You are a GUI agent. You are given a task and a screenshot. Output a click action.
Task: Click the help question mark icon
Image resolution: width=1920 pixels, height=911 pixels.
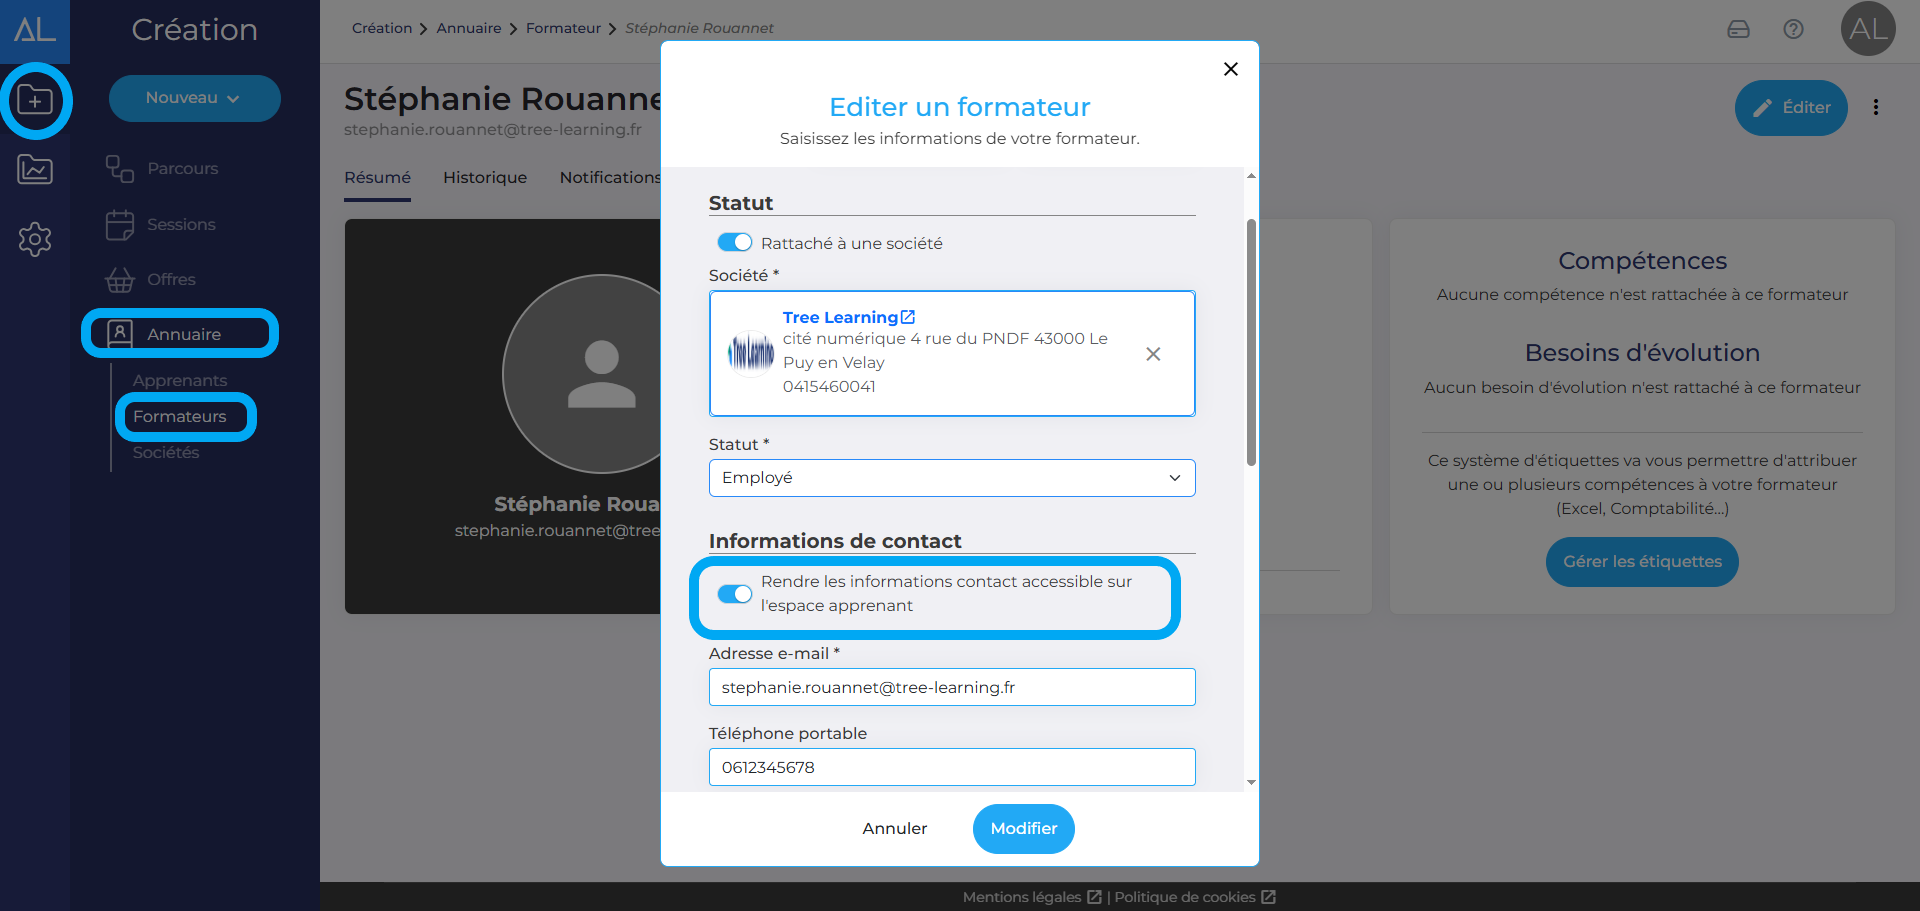pyautogui.click(x=1793, y=29)
